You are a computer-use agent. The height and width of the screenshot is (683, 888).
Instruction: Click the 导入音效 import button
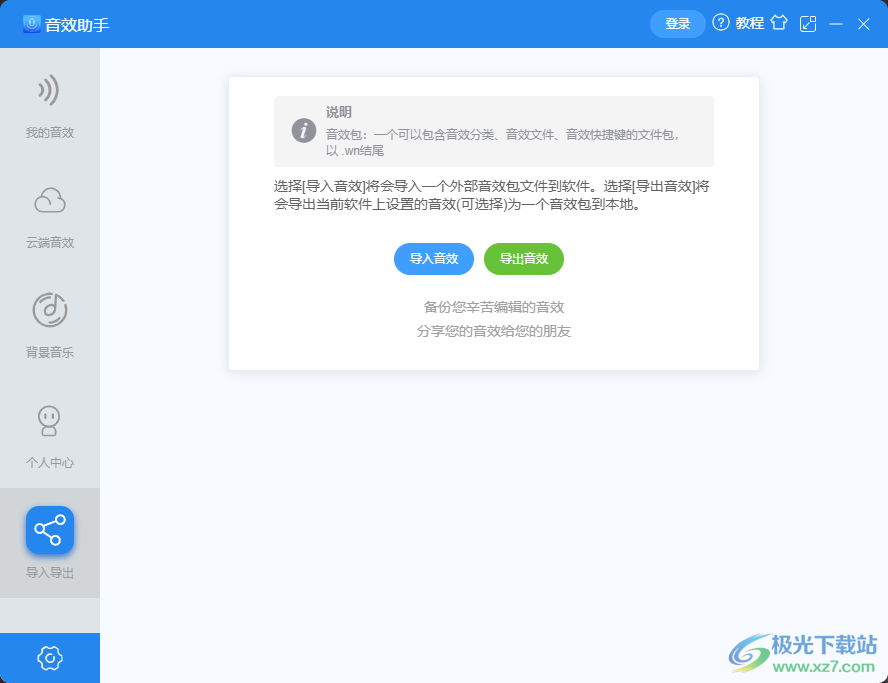[433, 259]
